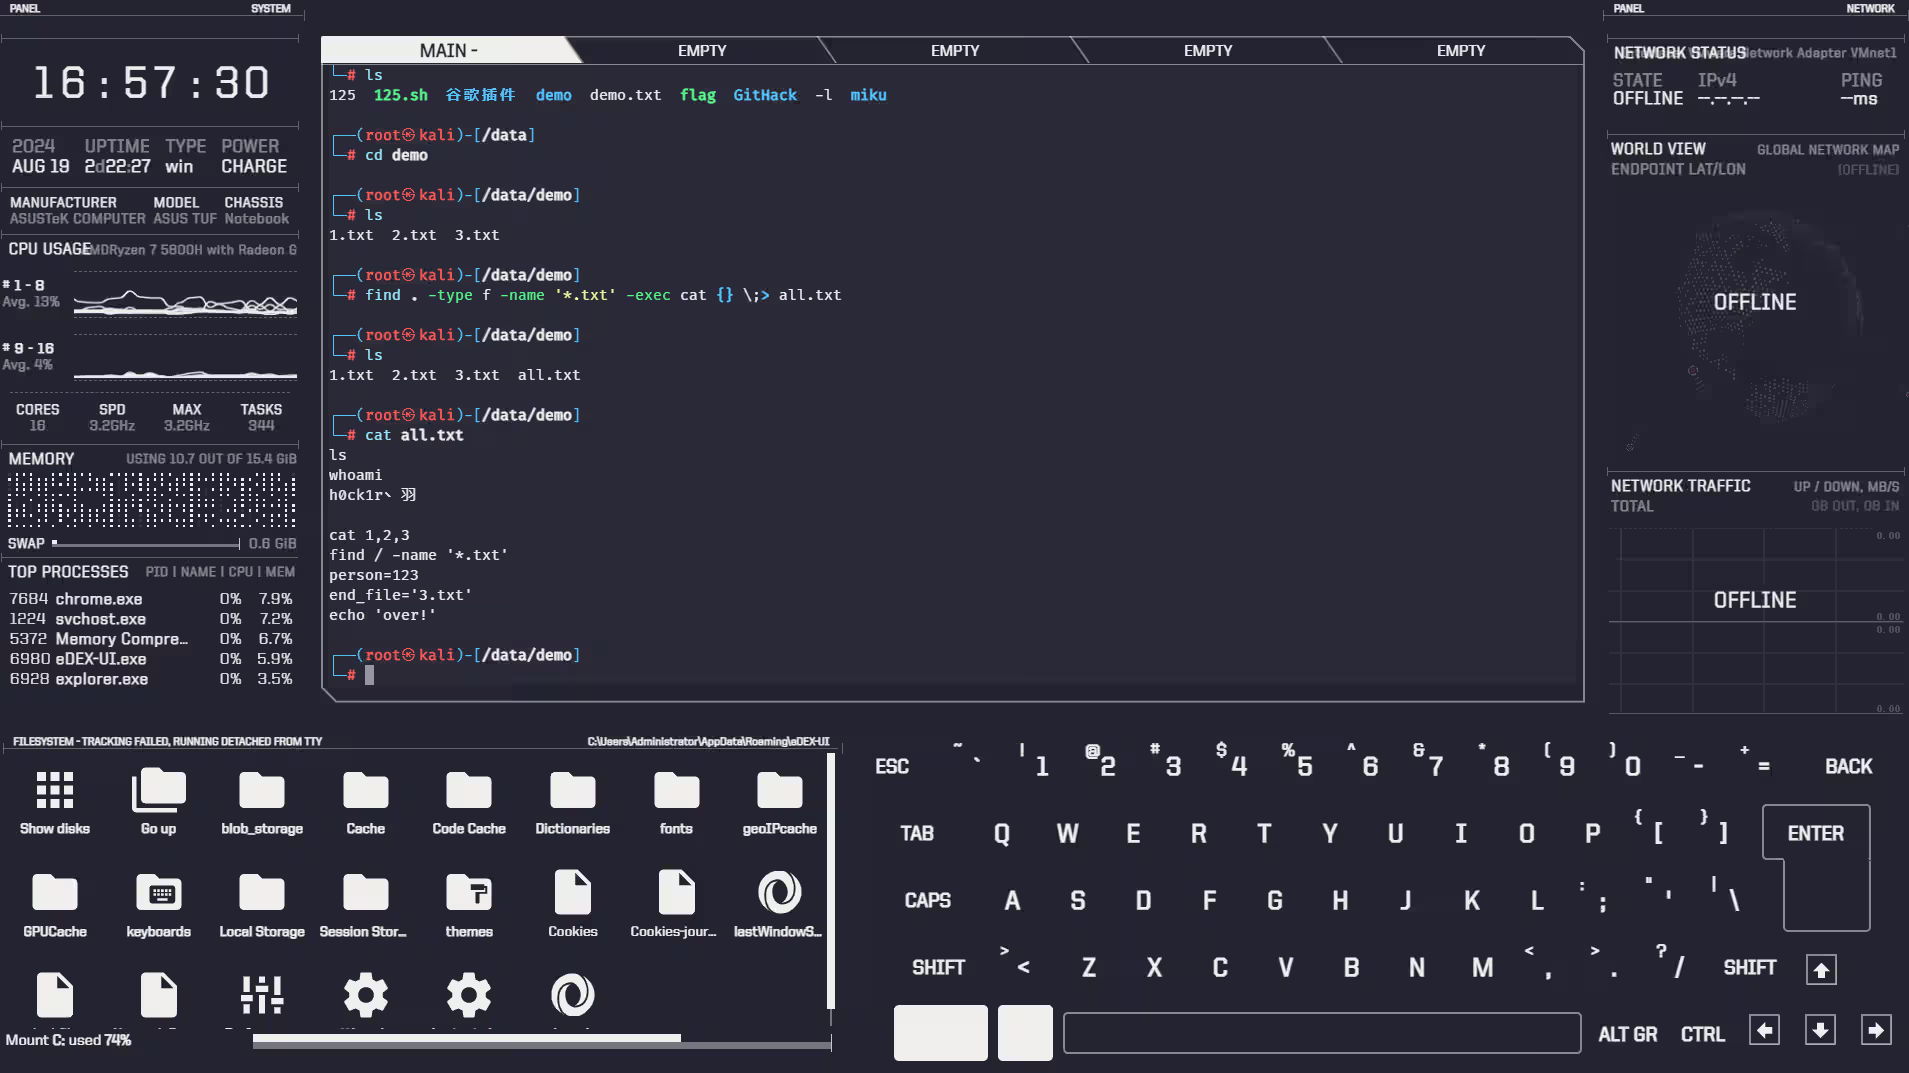Switch to the MAIN terminal tab
Viewport: 1909px width, 1073px height.
click(448, 51)
